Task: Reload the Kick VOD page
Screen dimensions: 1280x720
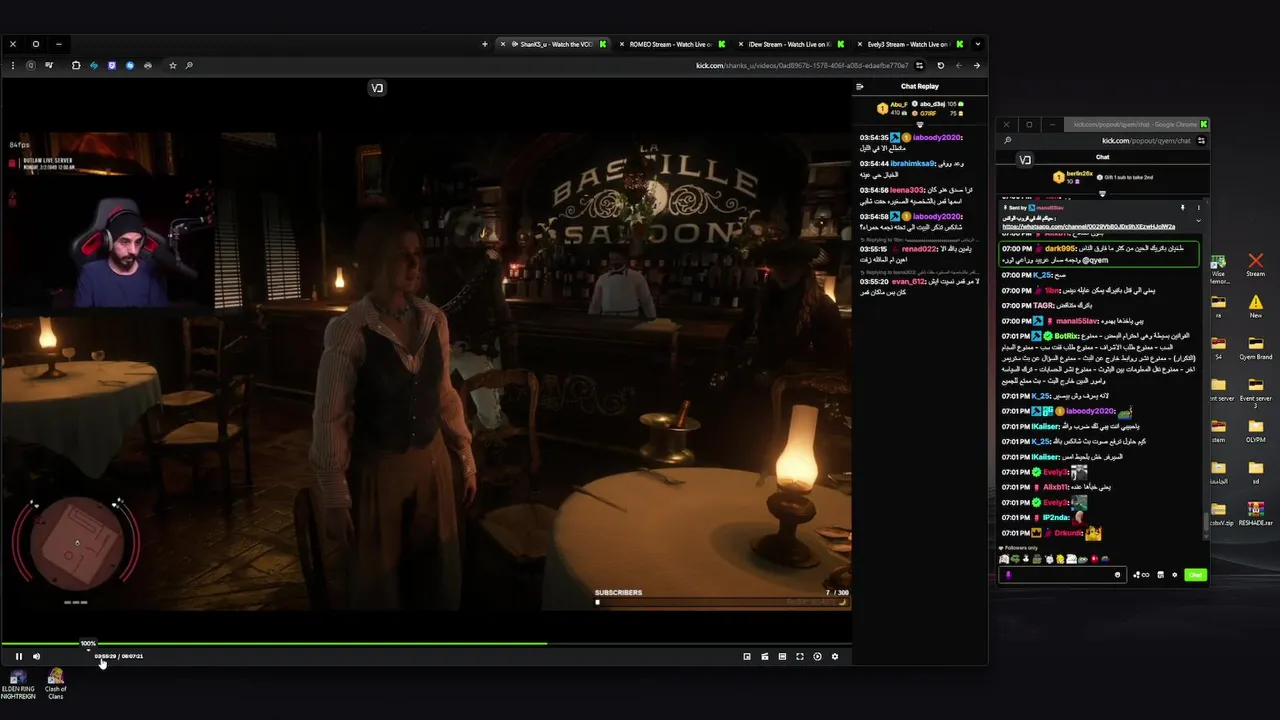Action: pos(940,66)
